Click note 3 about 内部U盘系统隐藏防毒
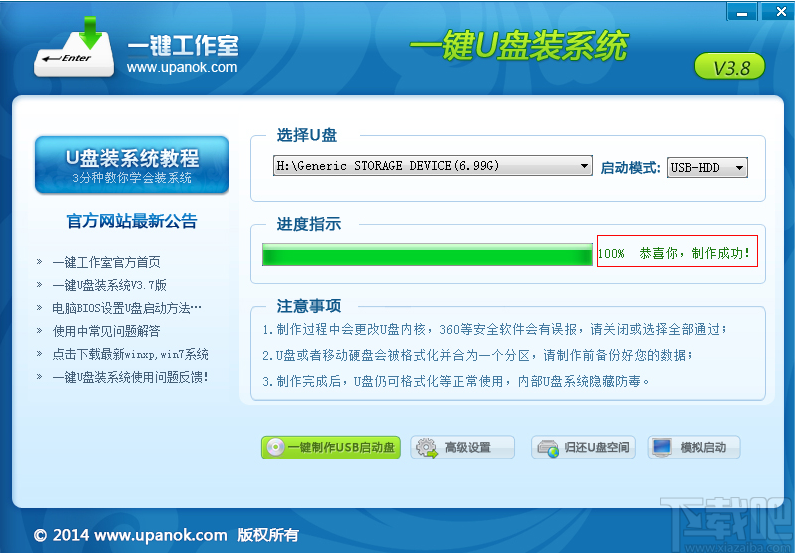Screen dimensions: 795x553 coord(455,381)
